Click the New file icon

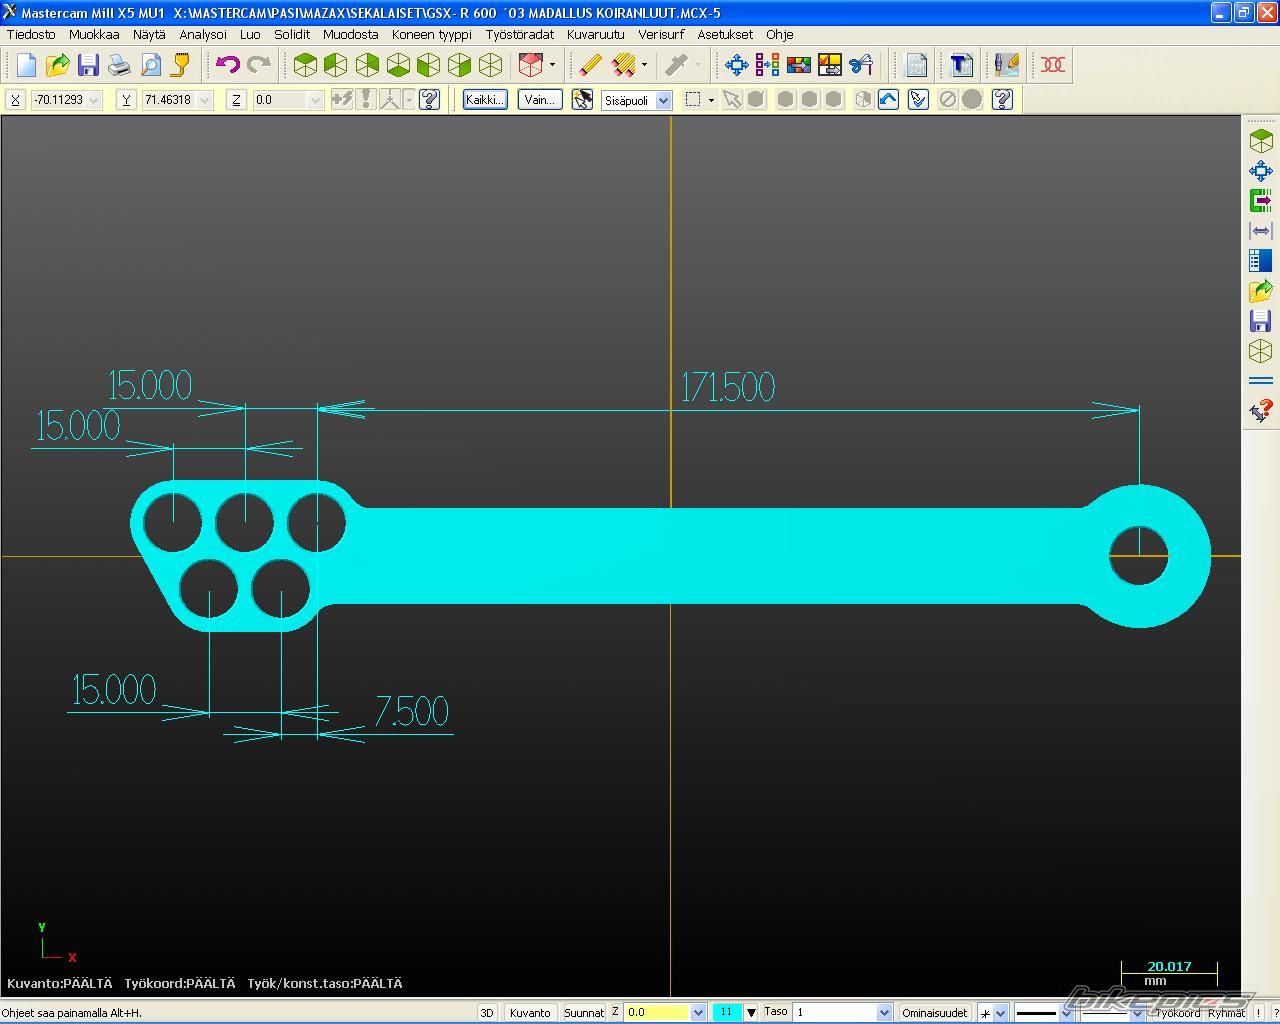(26, 65)
